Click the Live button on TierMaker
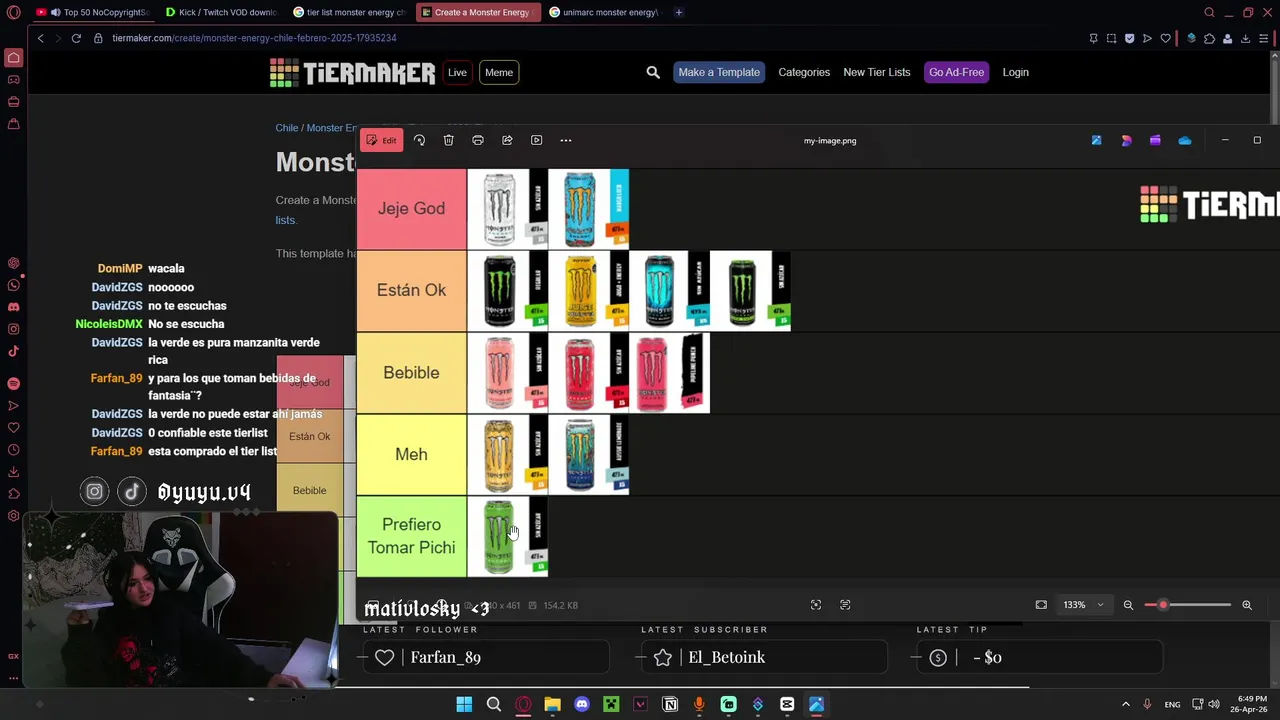The width and height of the screenshot is (1280, 720). (457, 72)
